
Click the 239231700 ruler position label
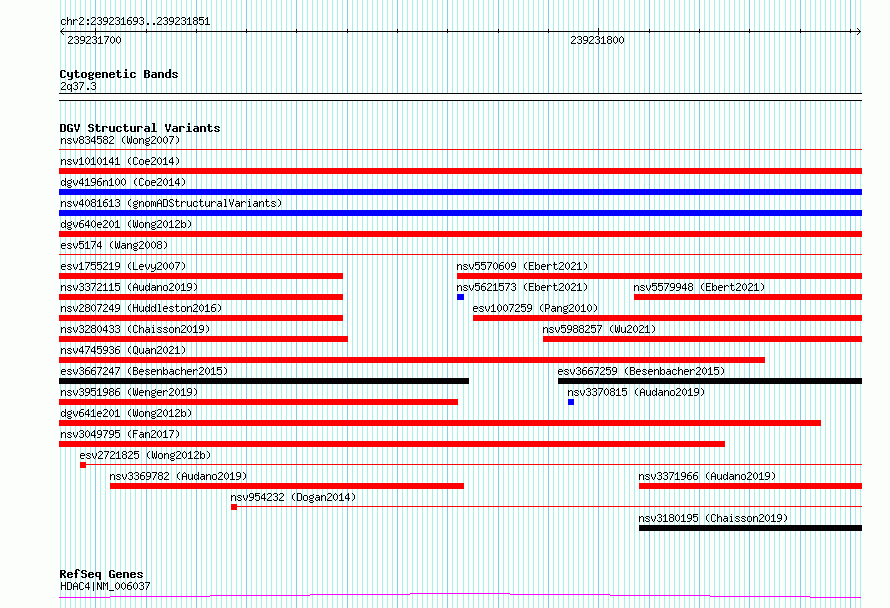coord(94,40)
